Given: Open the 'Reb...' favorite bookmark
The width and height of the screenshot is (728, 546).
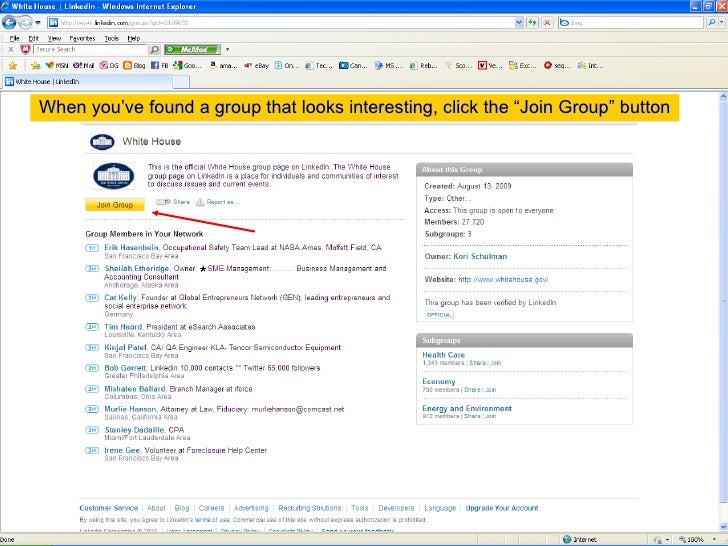Looking at the screenshot, I should tap(423, 65).
